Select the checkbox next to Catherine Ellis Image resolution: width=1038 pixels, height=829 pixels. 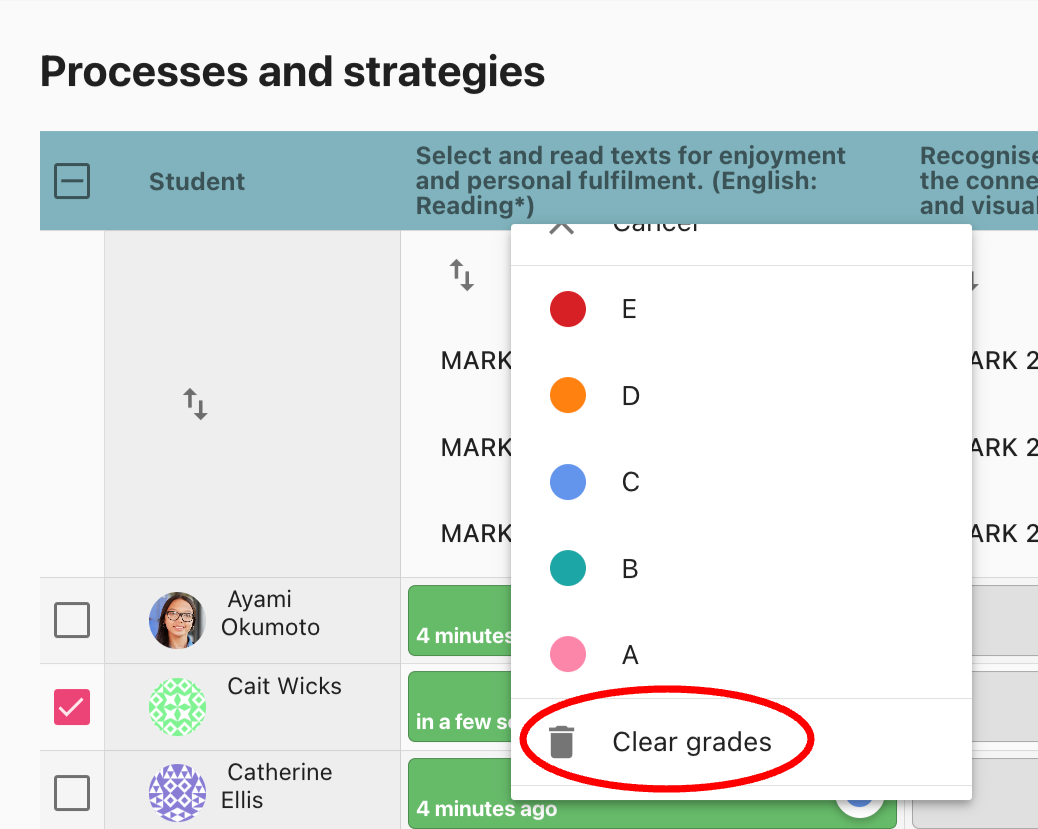72,793
